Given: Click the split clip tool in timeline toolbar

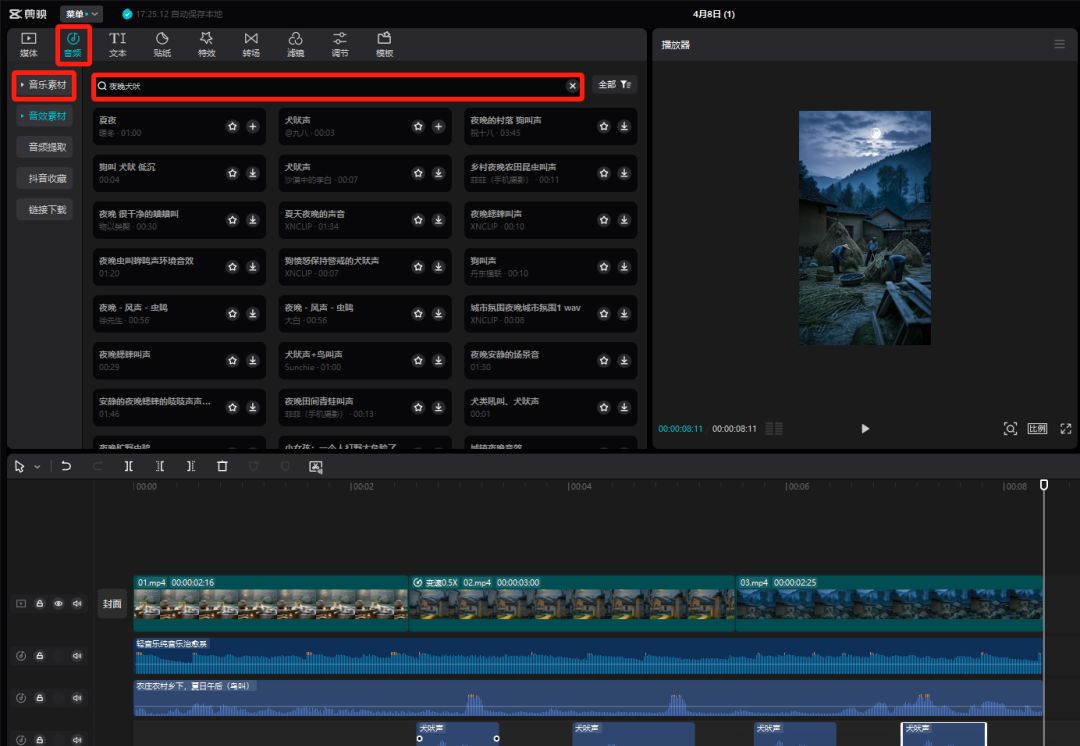Looking at the screenshot, I should [128, 466].
